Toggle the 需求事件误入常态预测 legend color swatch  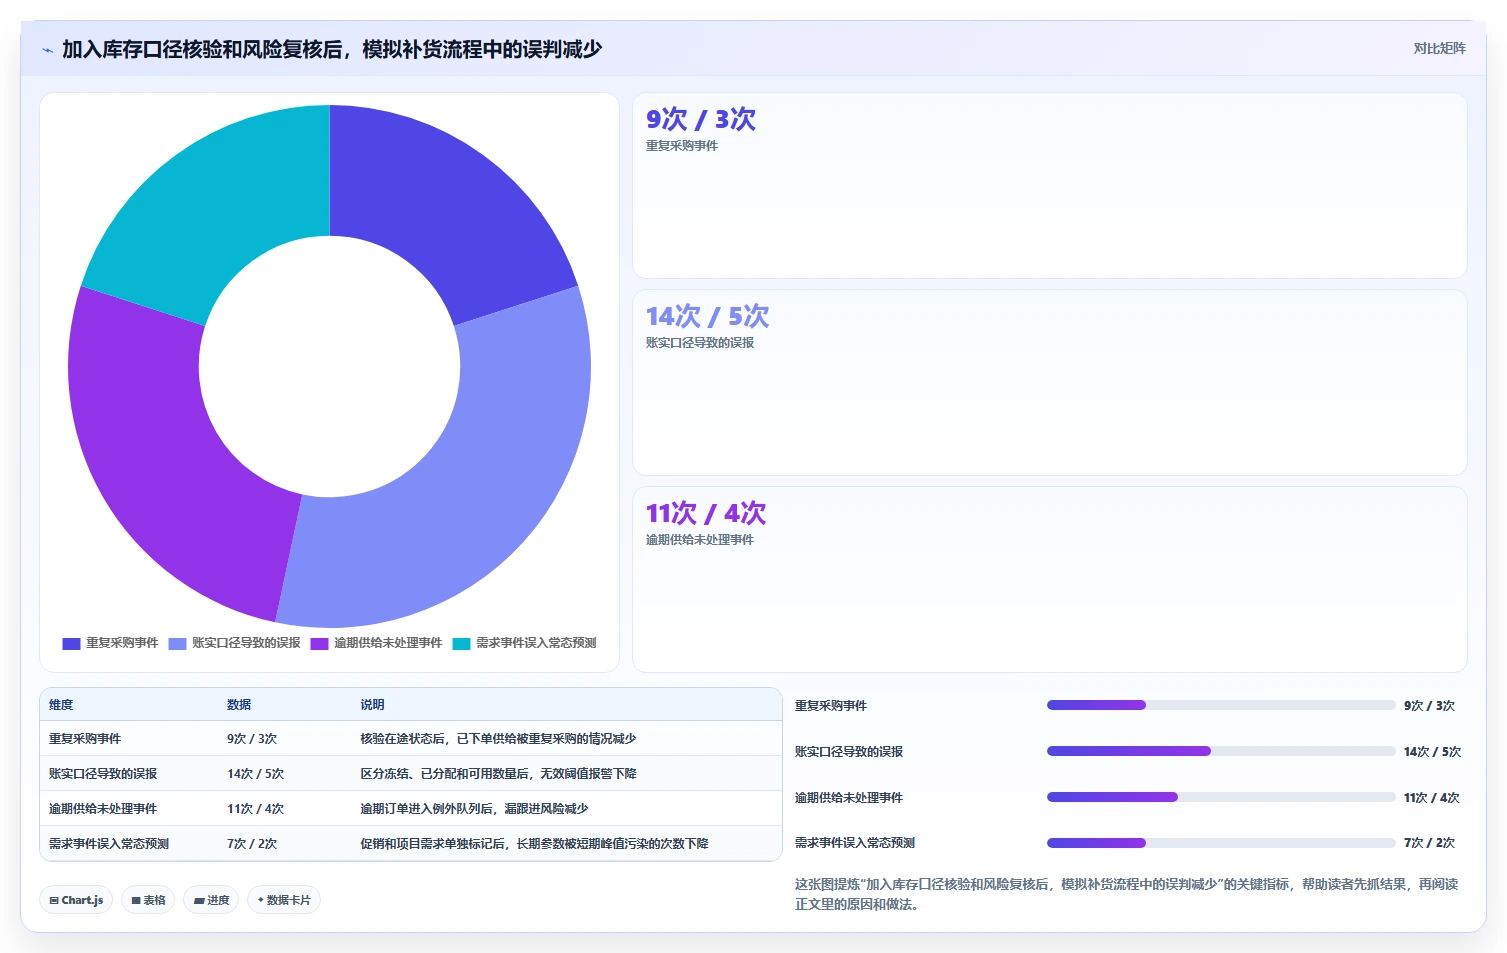pos(461,643)
